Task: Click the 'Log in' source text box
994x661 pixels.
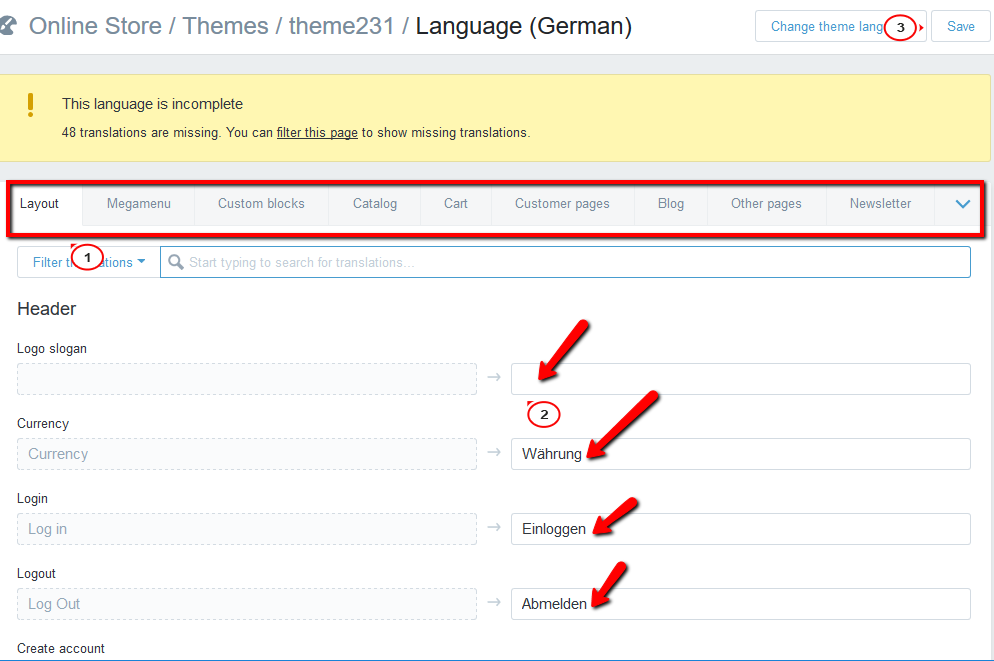Action: tap(247, 529)
